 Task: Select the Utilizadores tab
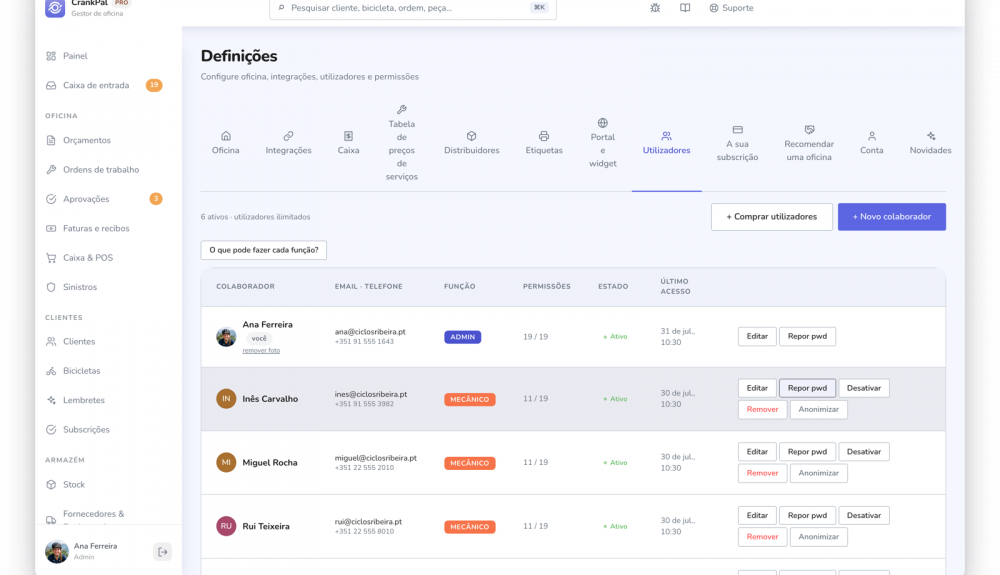[666, 143]
